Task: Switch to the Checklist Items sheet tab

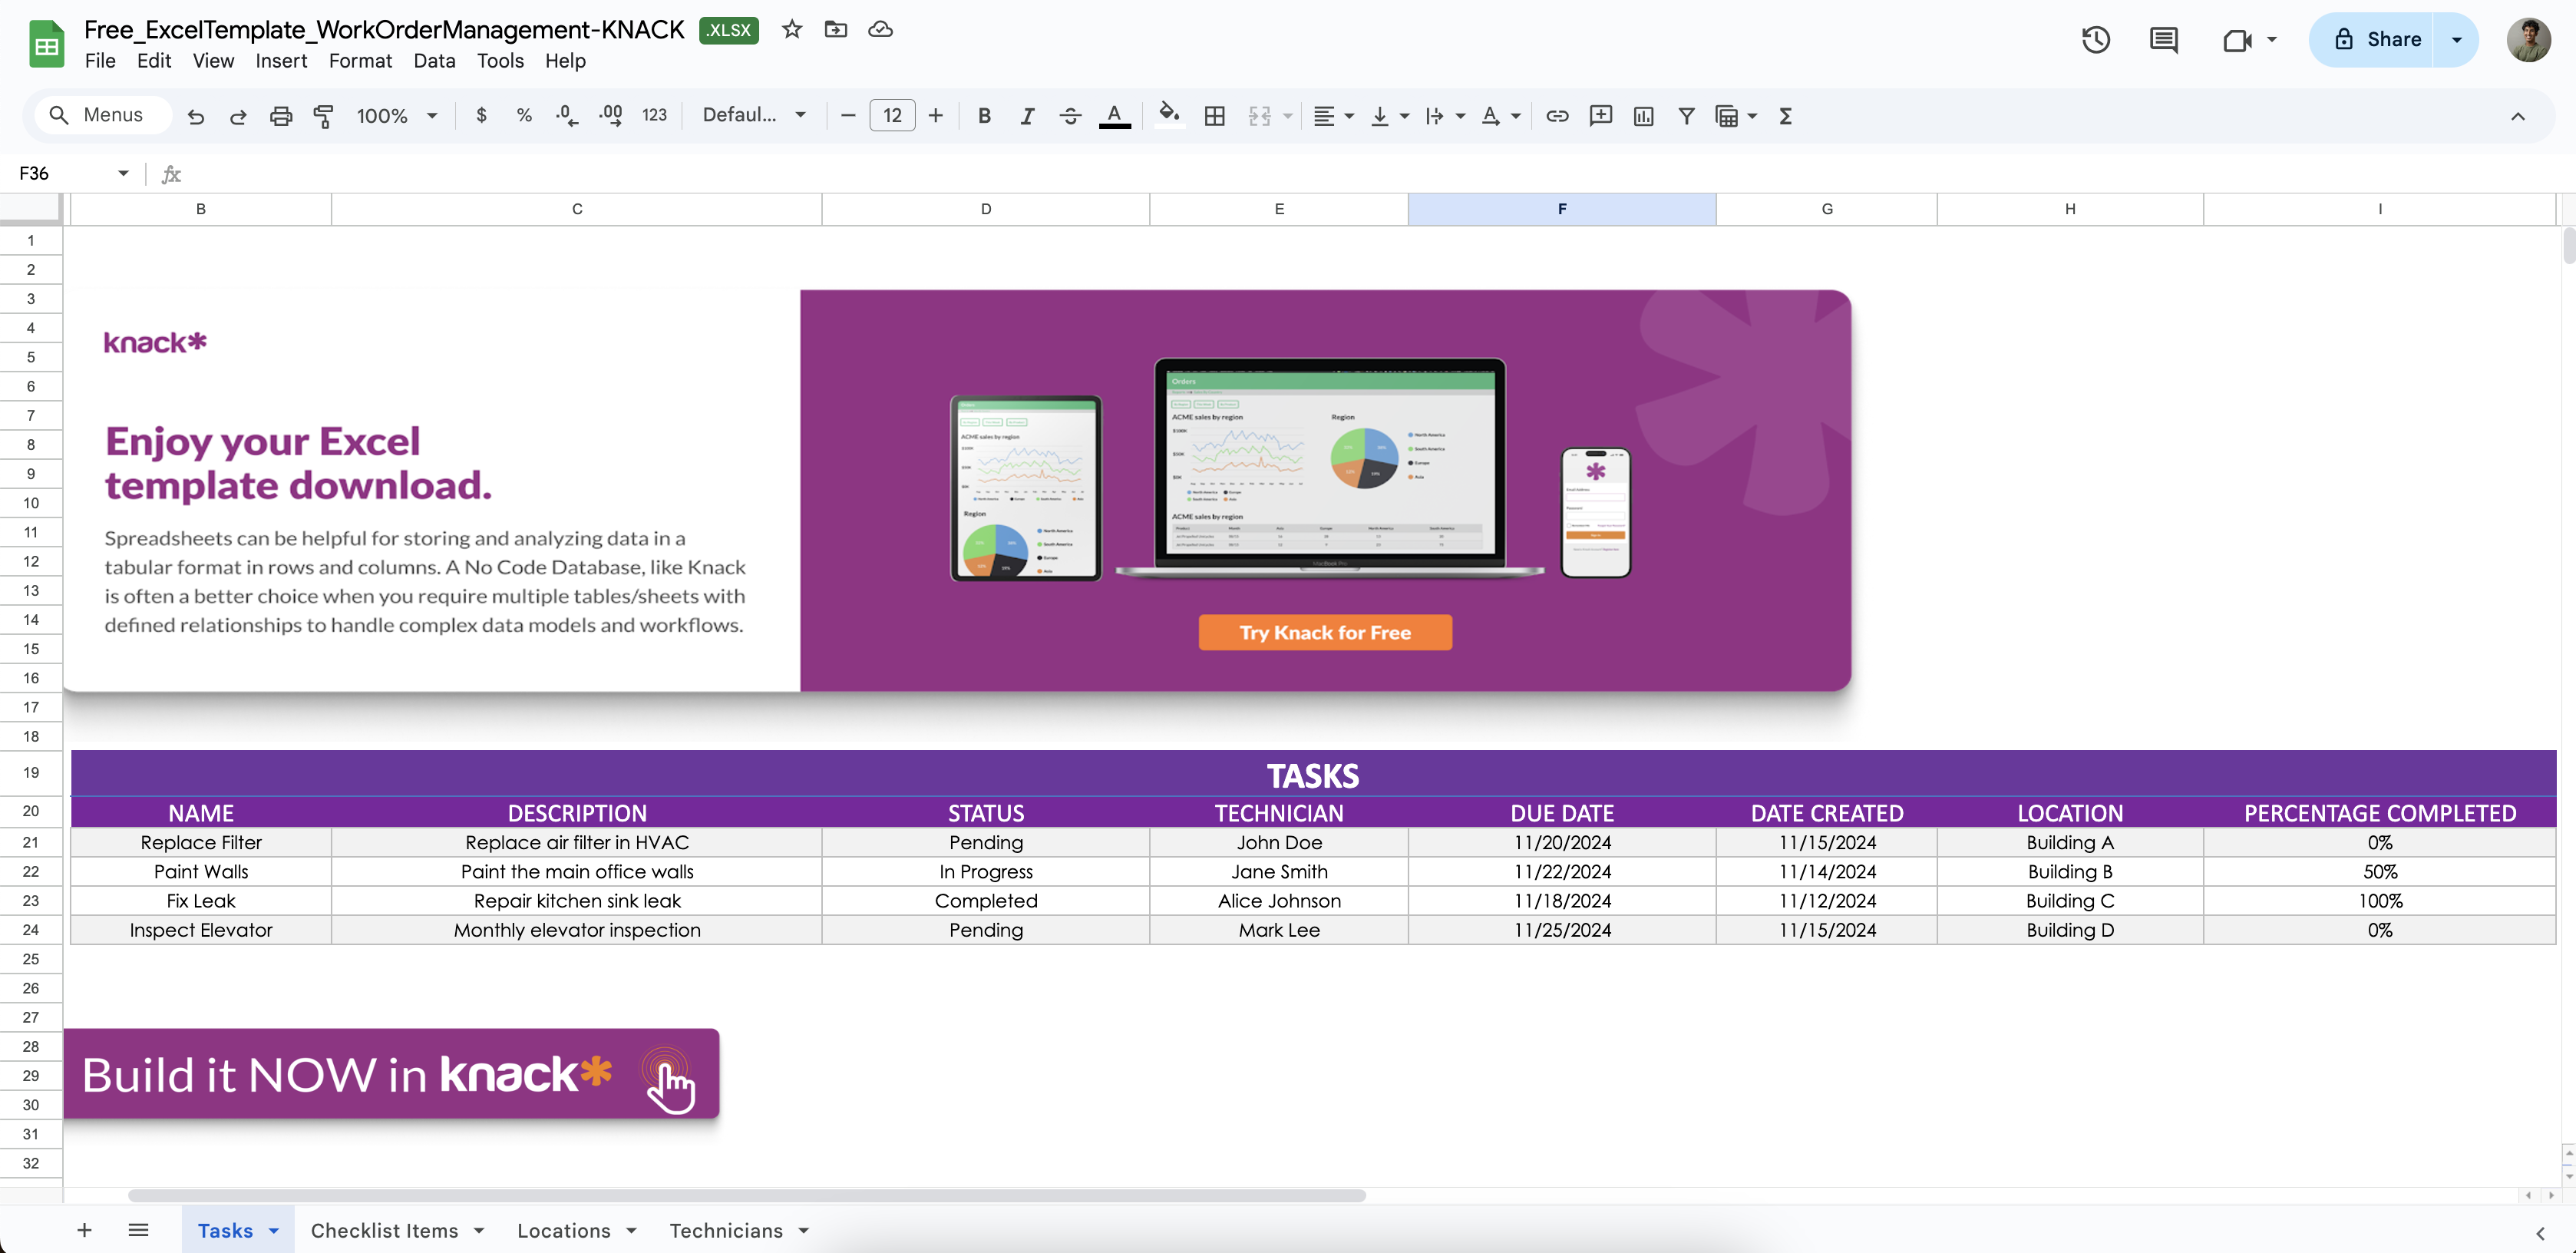Action: click(384, 1230)
